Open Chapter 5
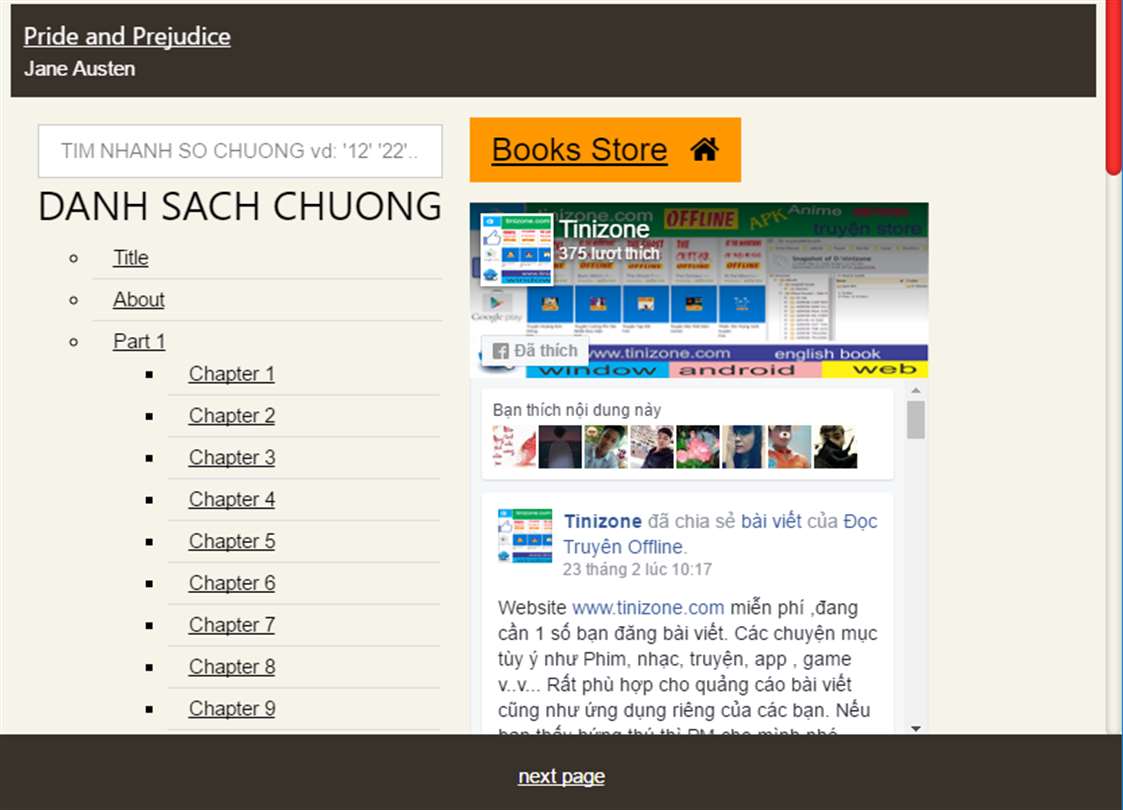This screenshot has height=810, width=1123. (x=231, y=541)
